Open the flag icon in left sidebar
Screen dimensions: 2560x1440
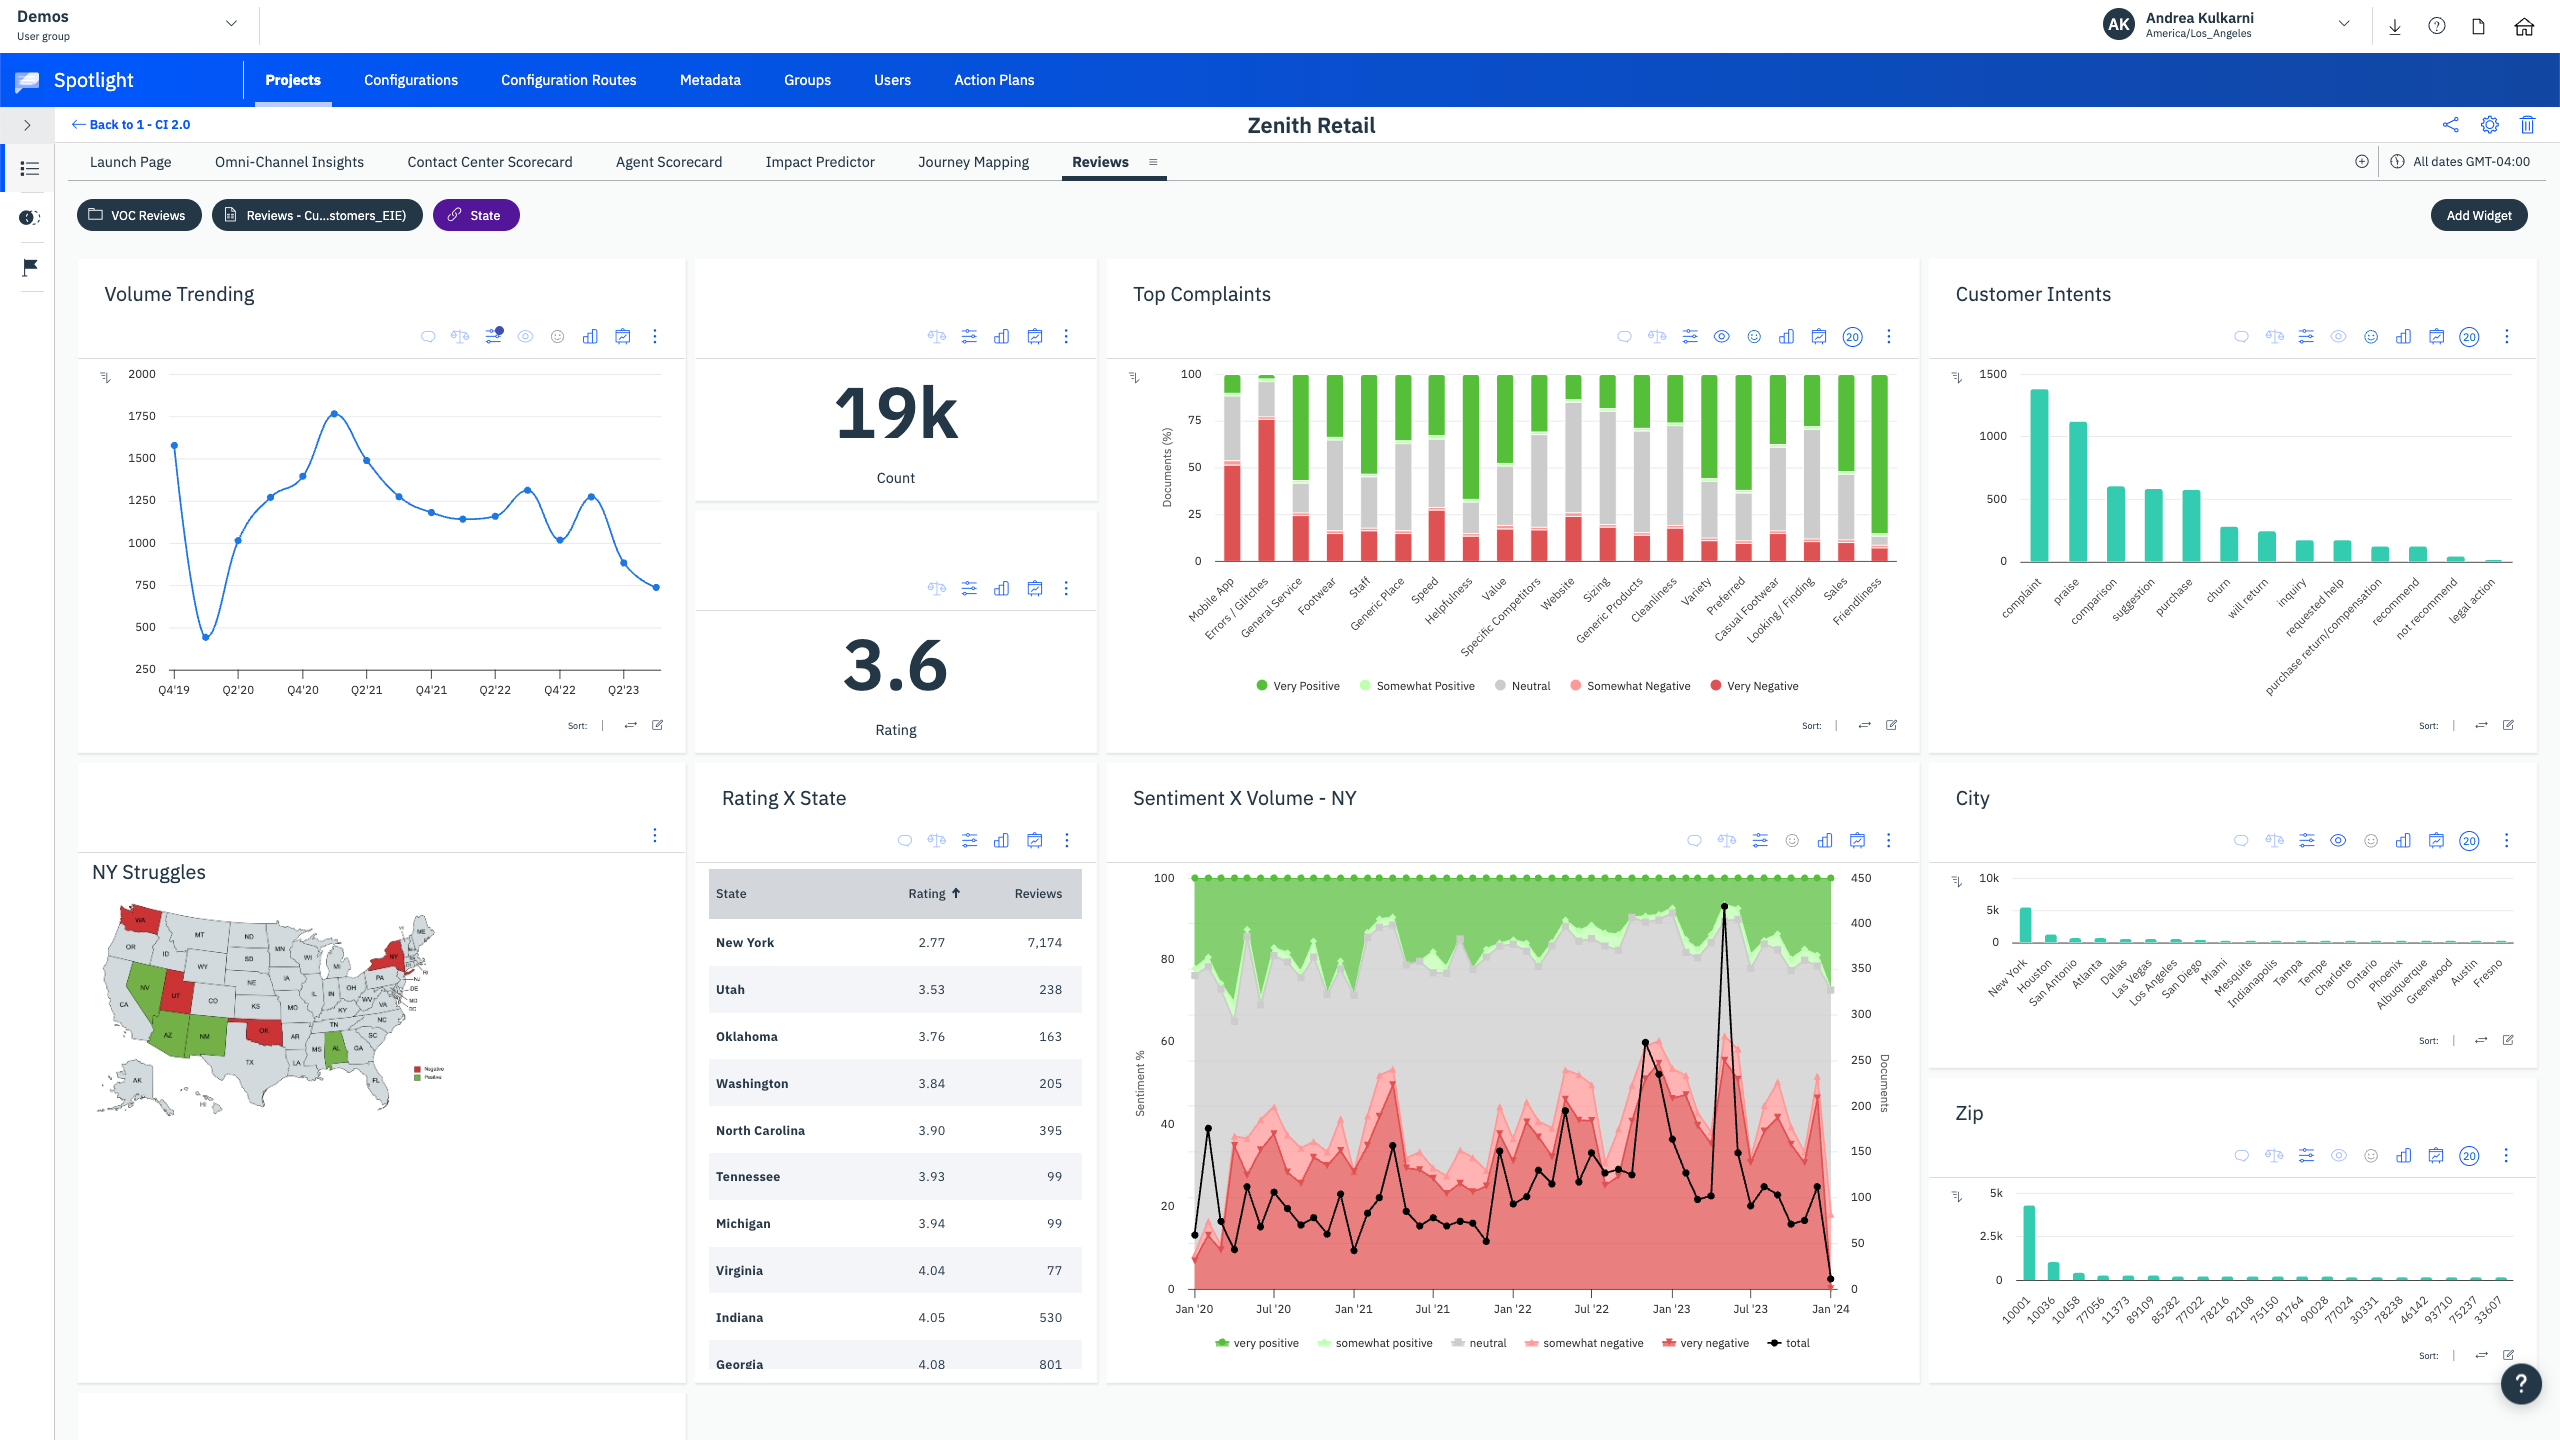[x=30, y=267]
